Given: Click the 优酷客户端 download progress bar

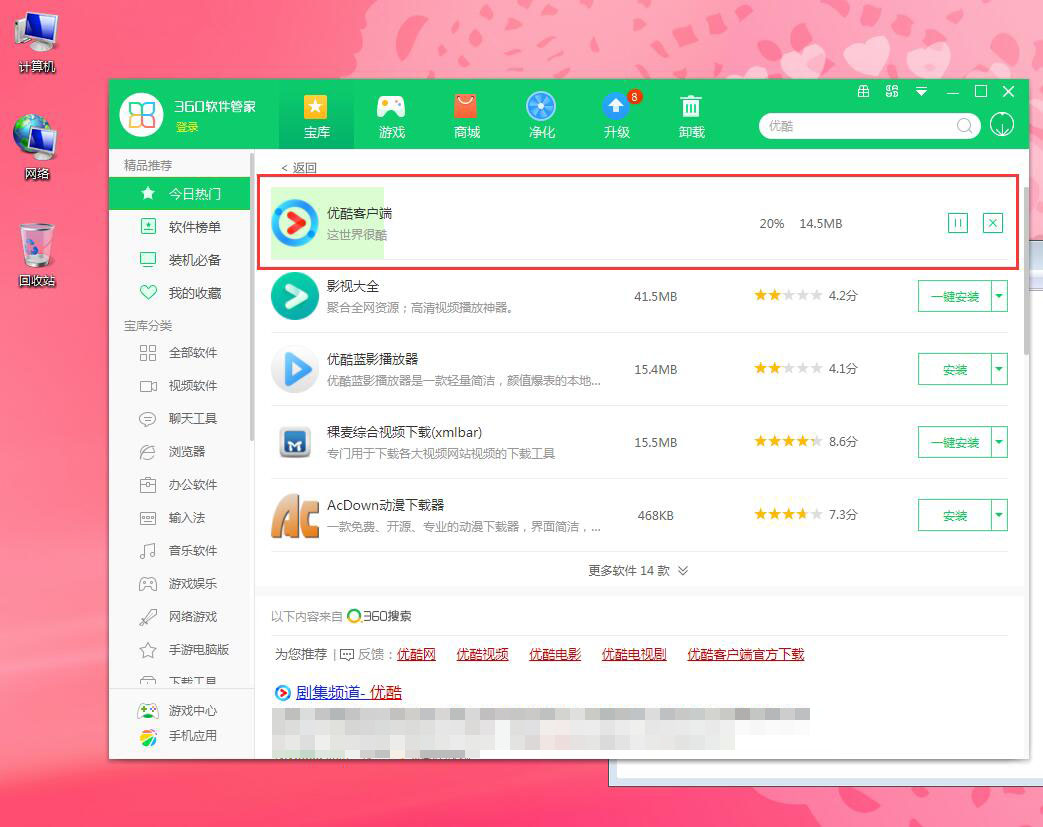Looking at the screenshot, I should (327, 223).
